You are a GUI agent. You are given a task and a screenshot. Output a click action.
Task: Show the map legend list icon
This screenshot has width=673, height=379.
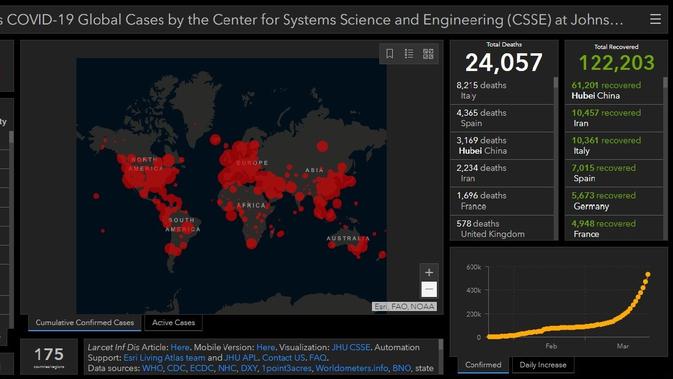click(x=409, y=54)
